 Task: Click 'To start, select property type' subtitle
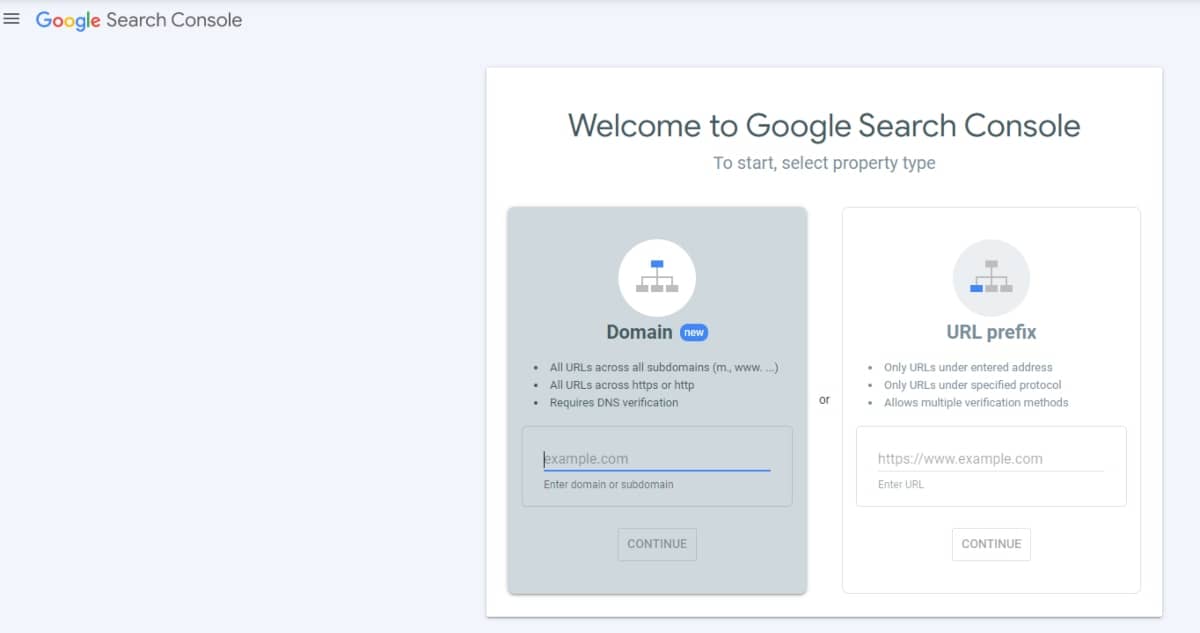click(824, 163)
